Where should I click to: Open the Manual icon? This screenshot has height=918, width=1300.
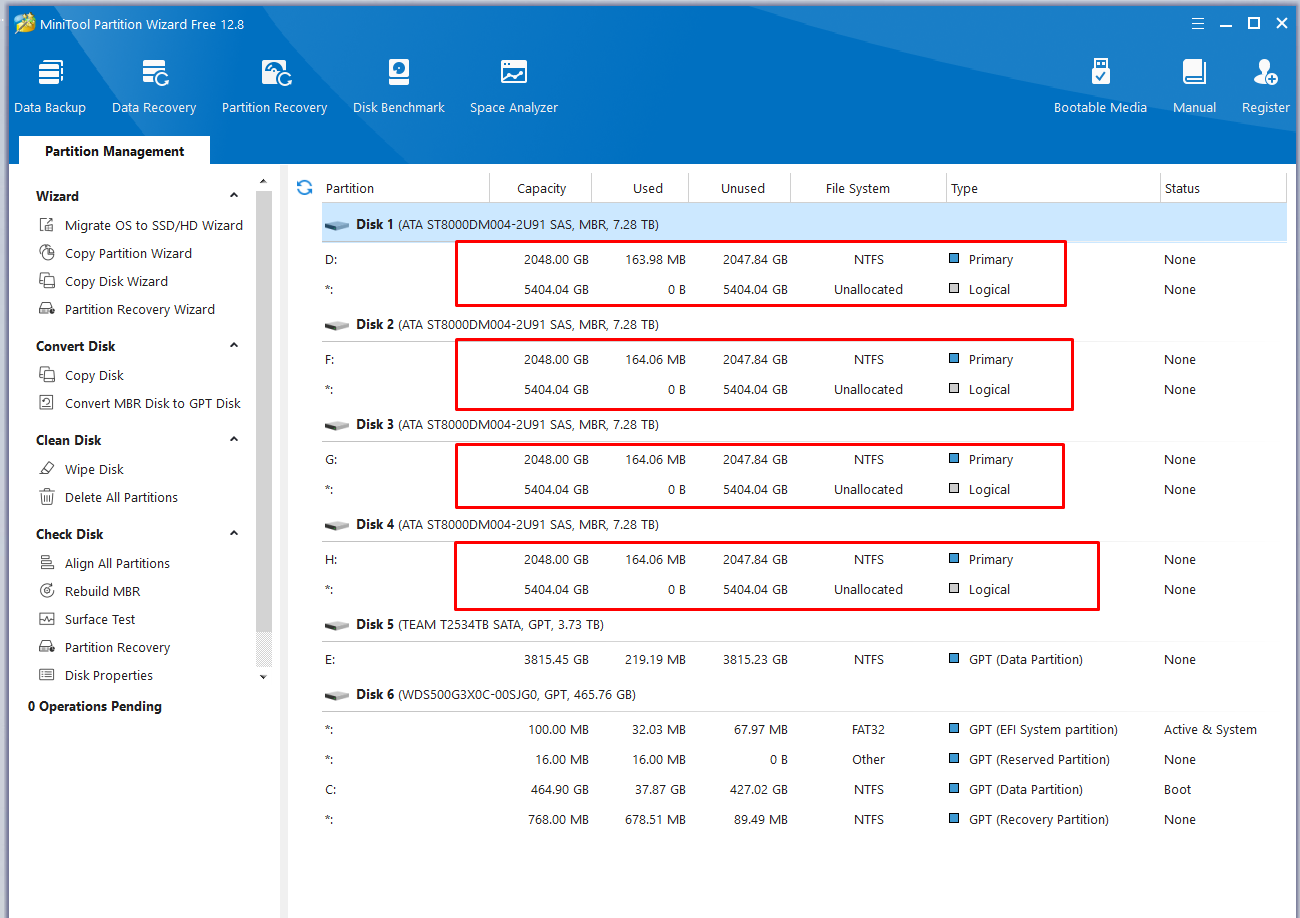(x=1194, y=87)
